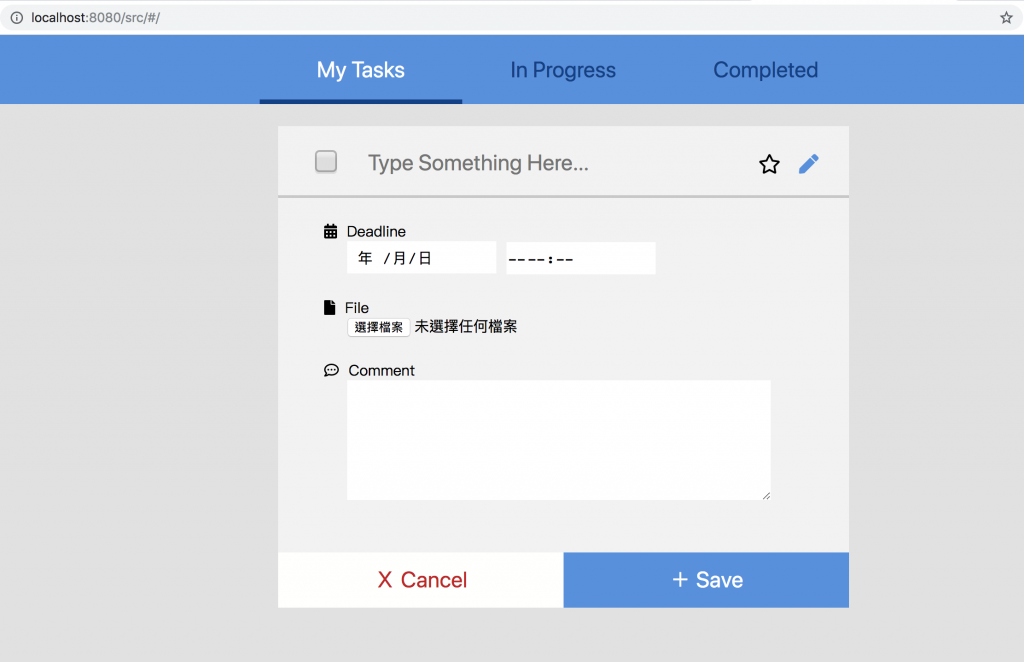The image size is (1024, 662).
Task: Tick the task completion checkbox
Action: [x=326, y=161]
